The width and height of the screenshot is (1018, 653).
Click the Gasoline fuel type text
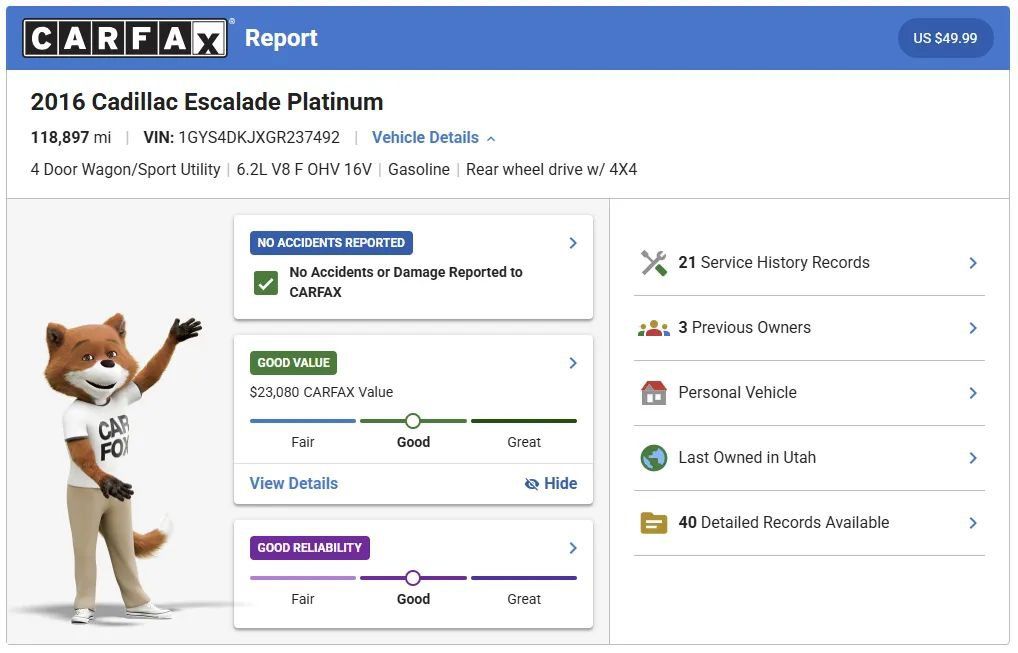(419, 169)
